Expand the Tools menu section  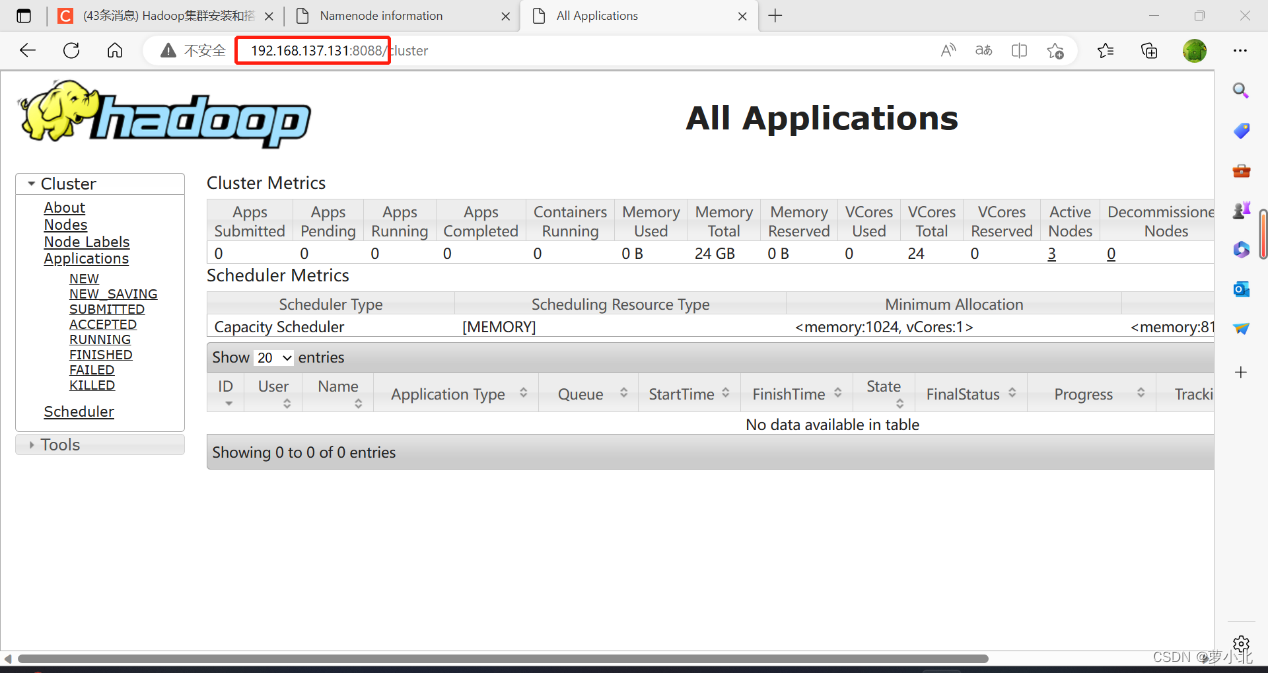click(x=100, y=445)
